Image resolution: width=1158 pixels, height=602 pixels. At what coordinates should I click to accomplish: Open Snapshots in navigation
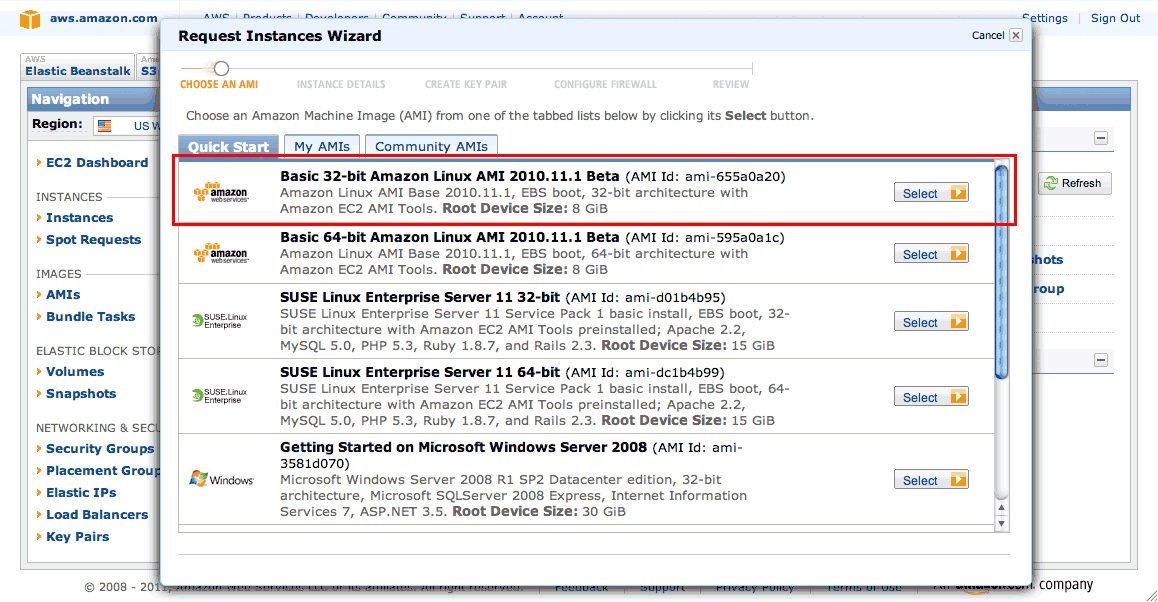coord(80,394)
